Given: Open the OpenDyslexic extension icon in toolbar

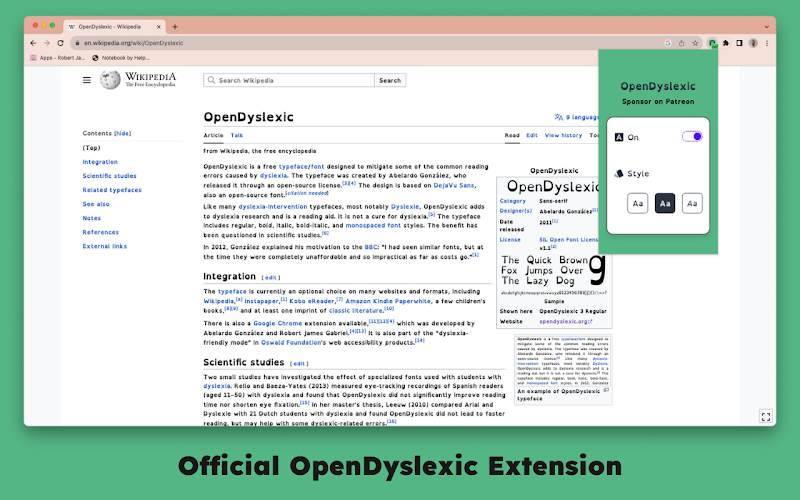Looking at the screenshot, I should pos(712,43).
